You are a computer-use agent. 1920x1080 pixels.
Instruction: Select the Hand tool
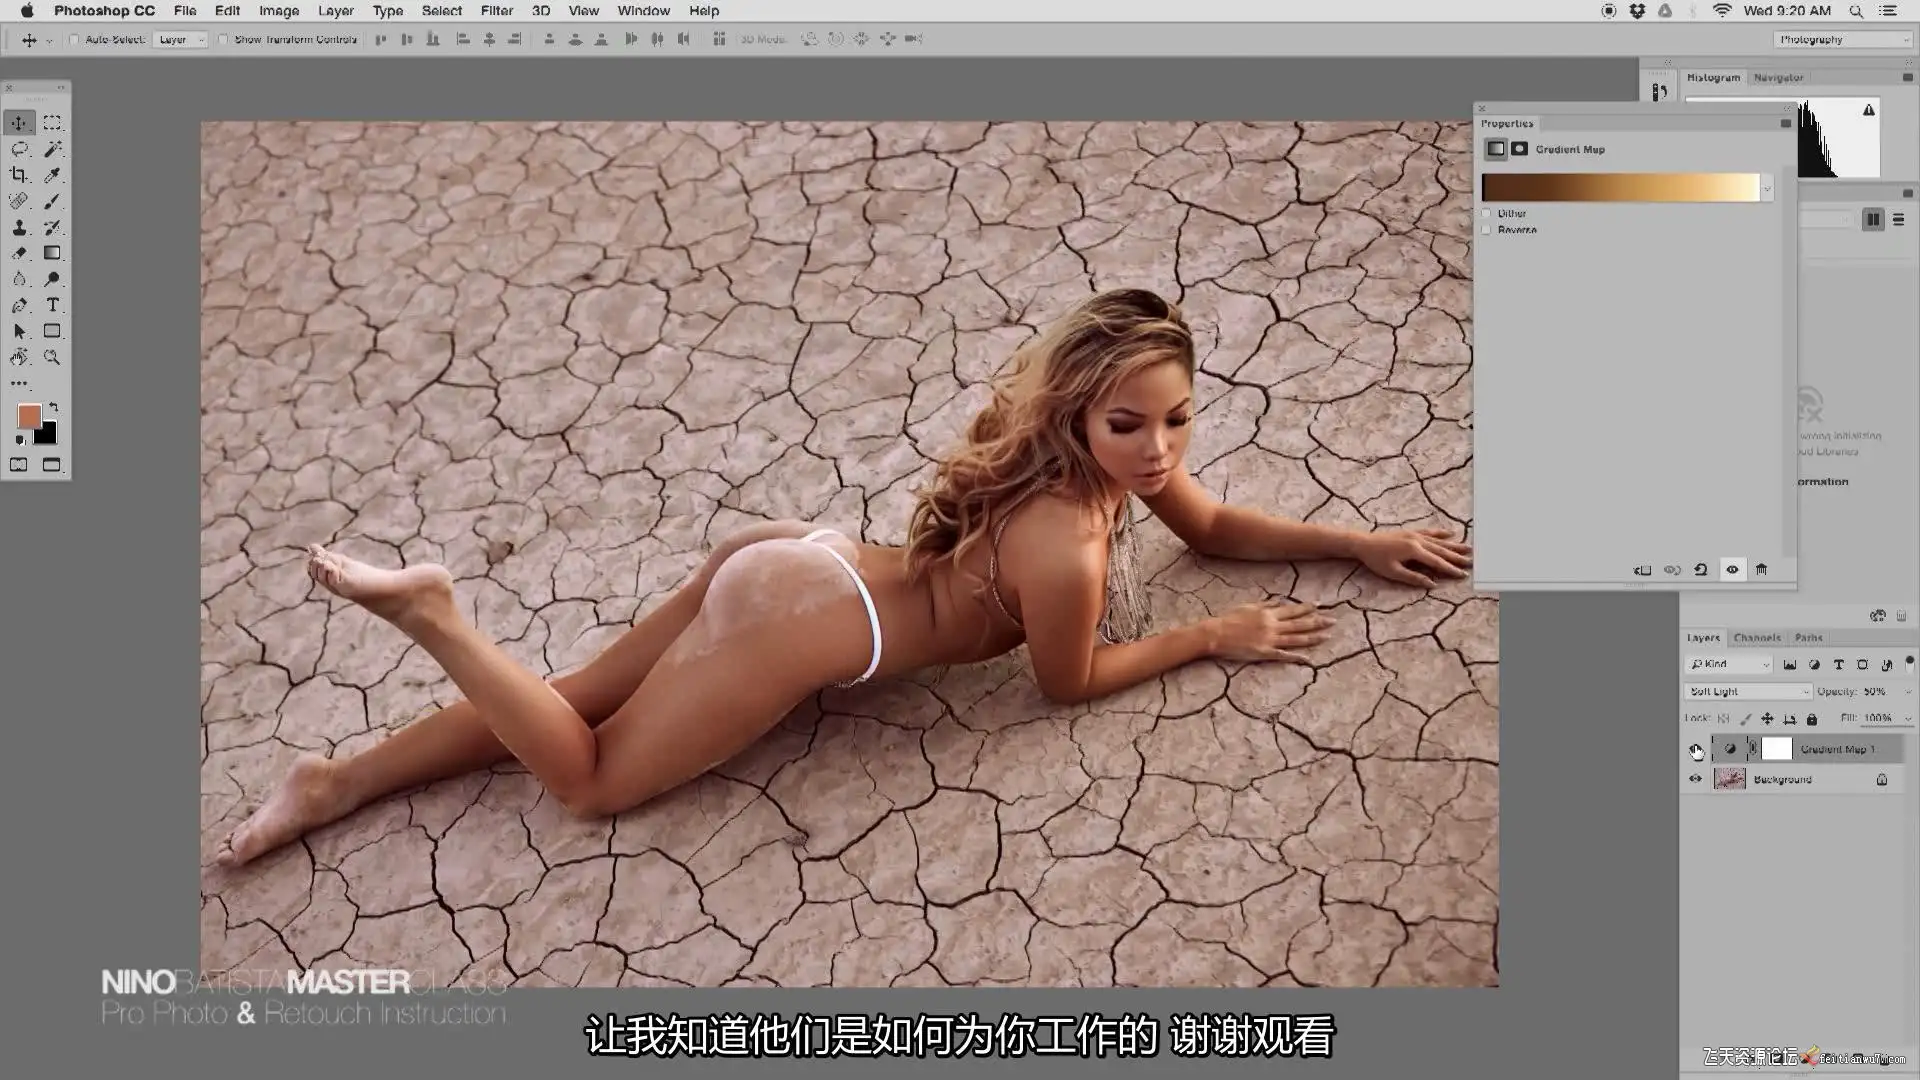tap(19, 357)
